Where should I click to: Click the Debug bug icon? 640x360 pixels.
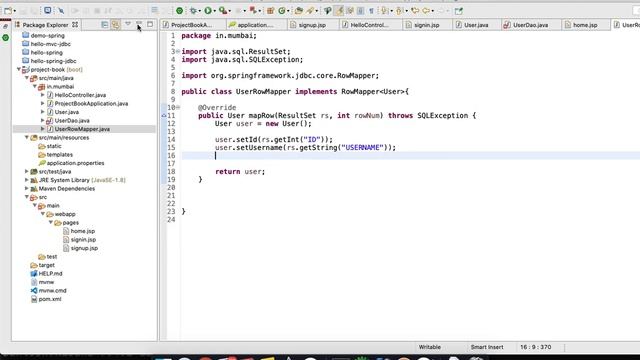click(x=193, y=11)
